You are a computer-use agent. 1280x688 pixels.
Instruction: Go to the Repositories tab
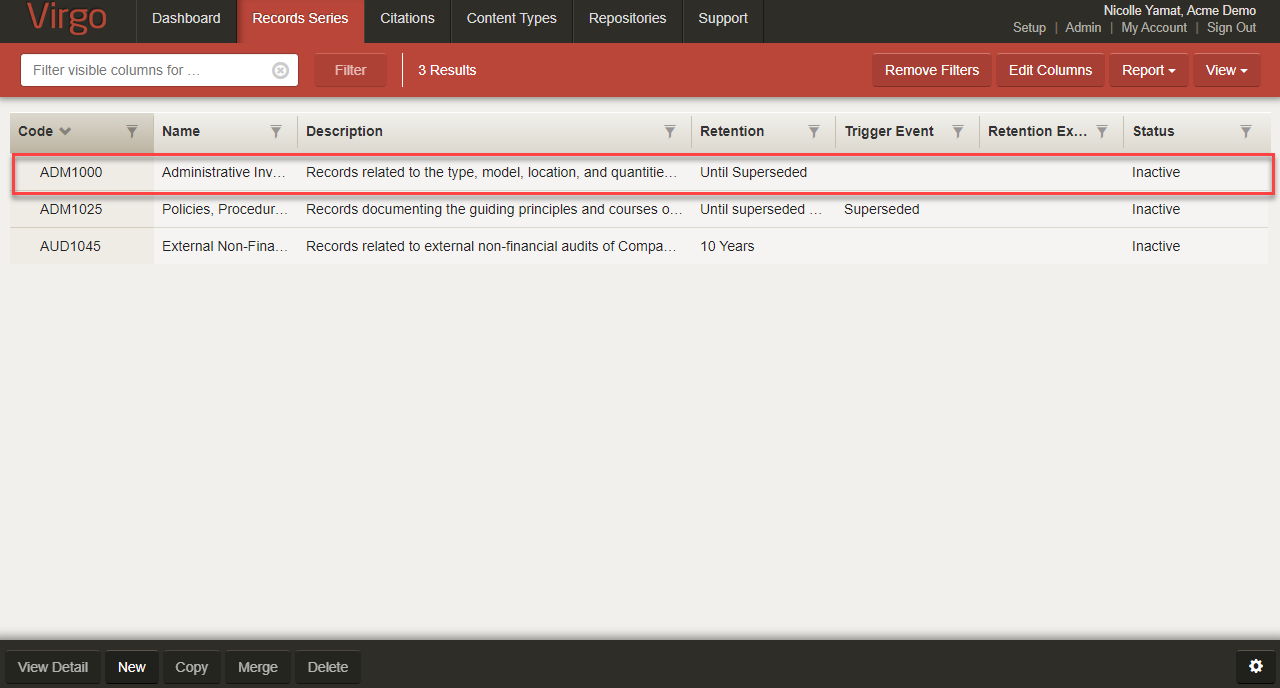coord(627,18)
